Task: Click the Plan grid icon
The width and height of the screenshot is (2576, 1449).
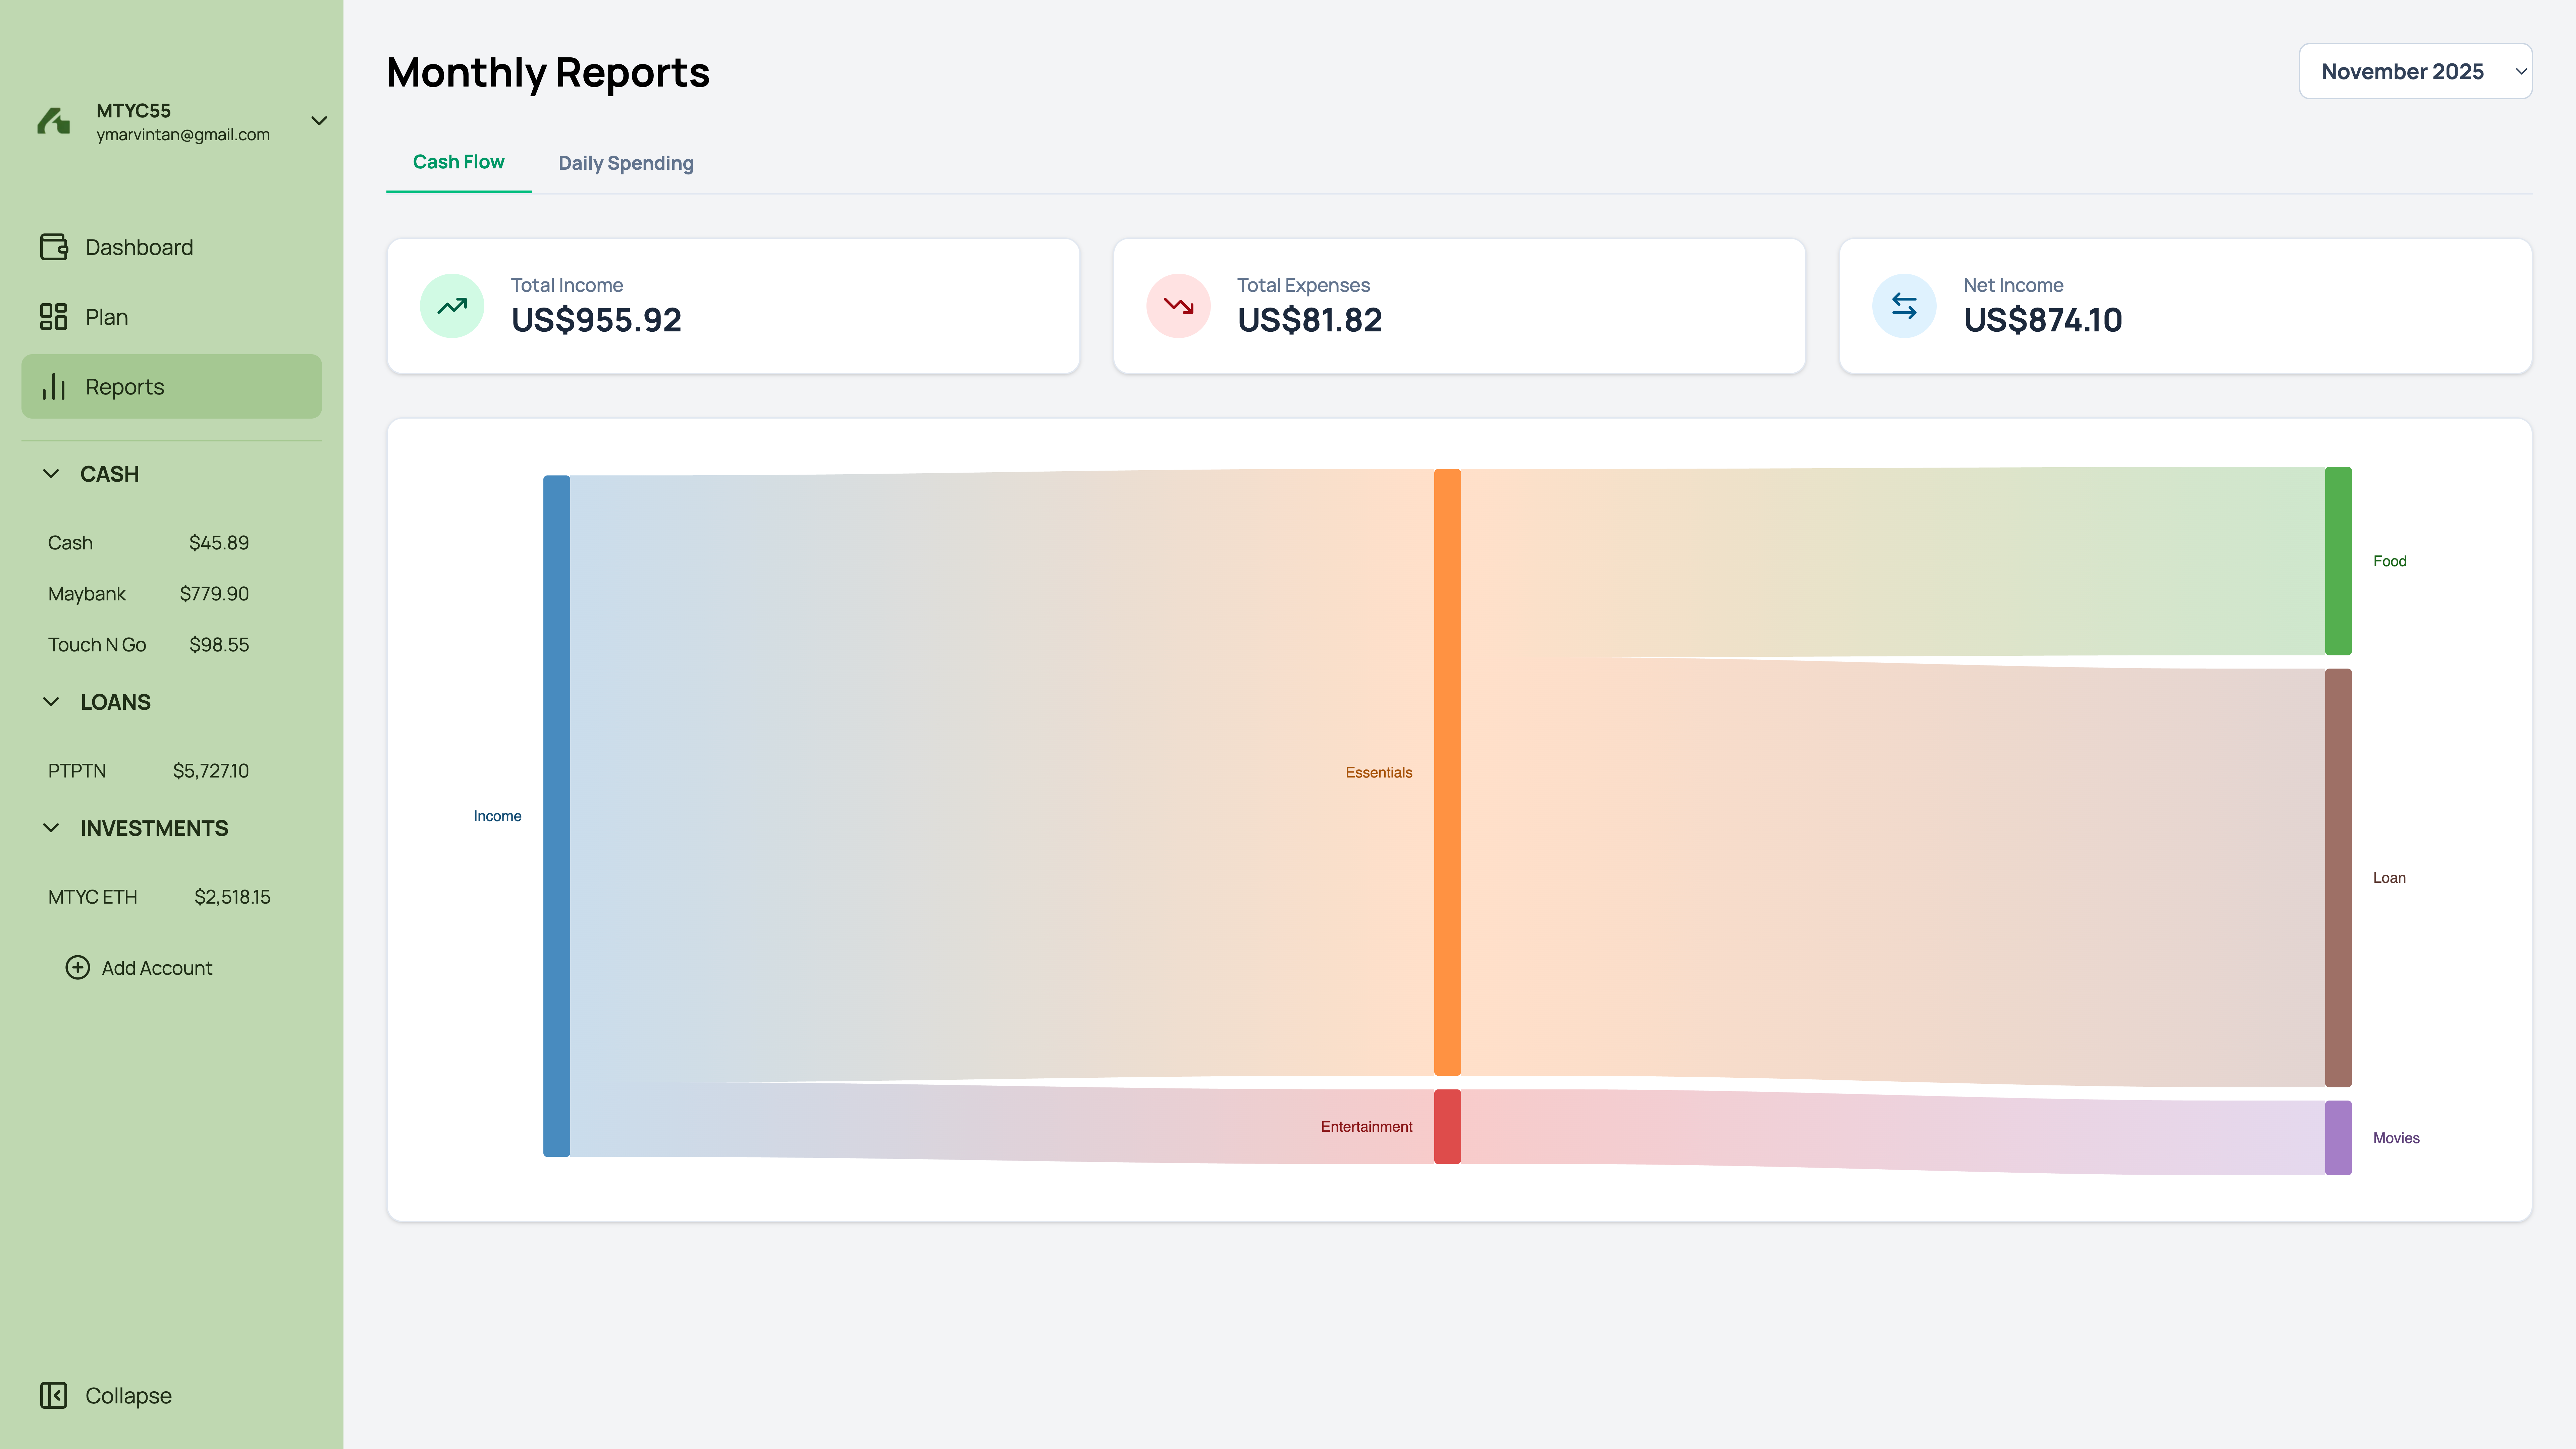Action: click(x=54, y=317)
